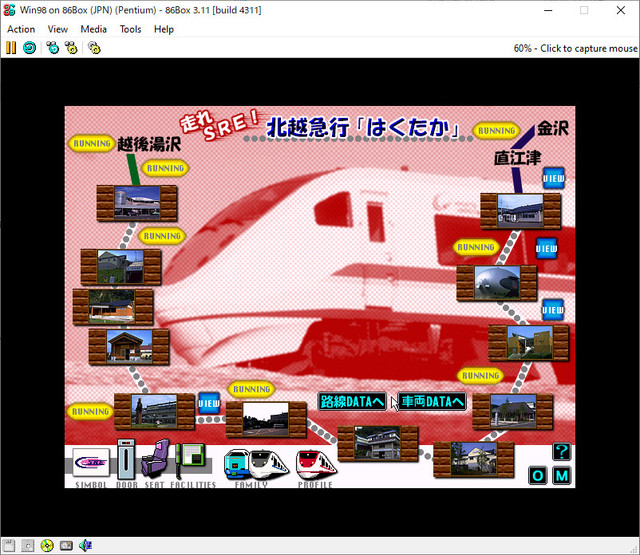Open the statue station thumbnail
This screenshot has height=555, width=640.
(x=154, y=411)
